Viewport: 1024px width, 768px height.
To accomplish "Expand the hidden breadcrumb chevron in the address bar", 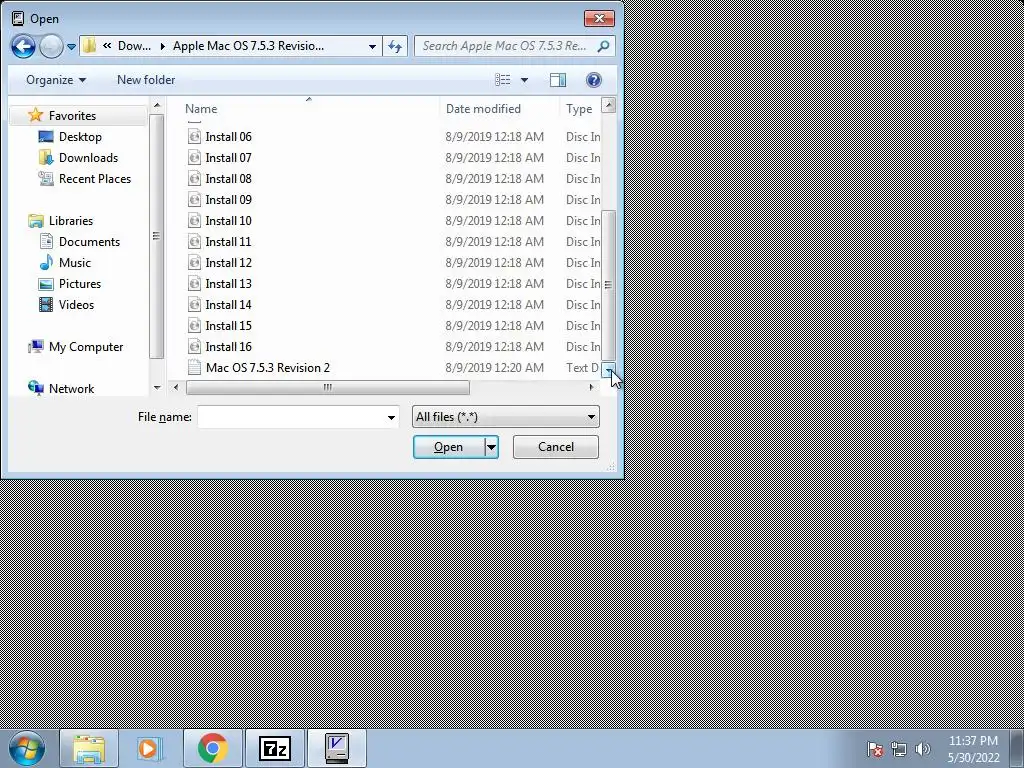I will point(107,46).
